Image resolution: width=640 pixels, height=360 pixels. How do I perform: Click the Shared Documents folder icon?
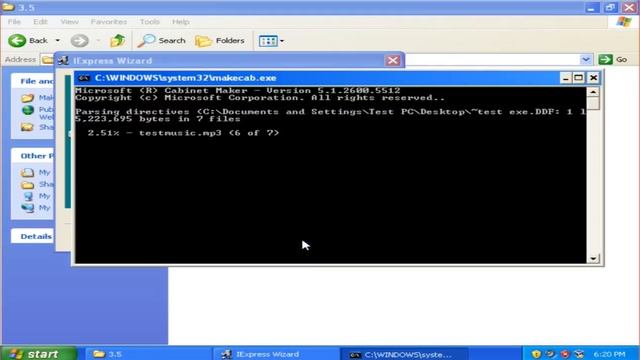coord(27,184)
